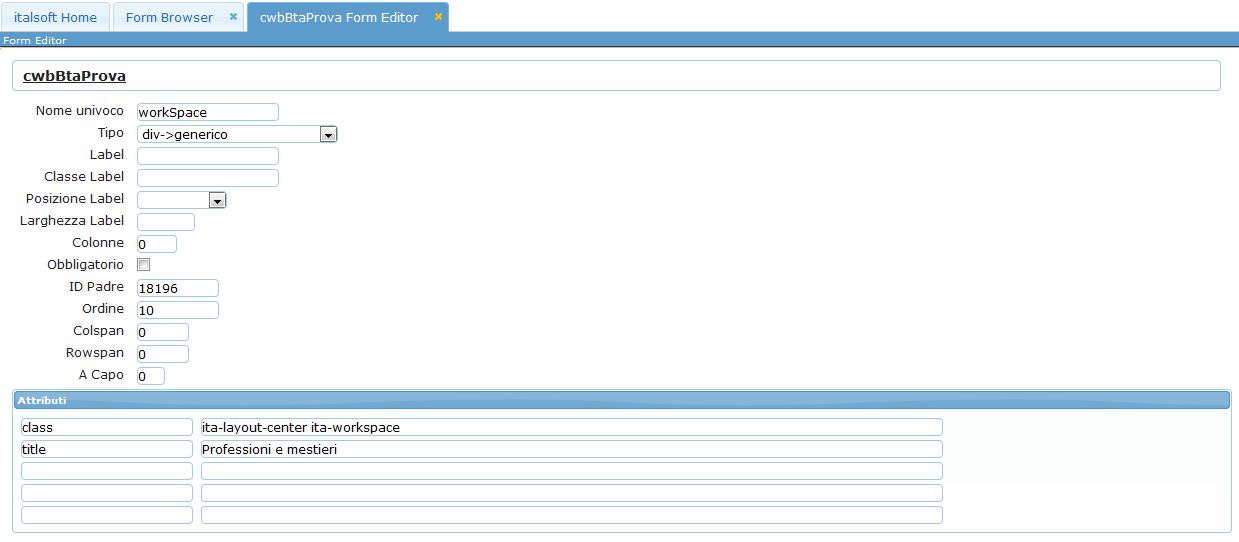Switch to Form Browser tab
The width and height of the screenshot is (1239, 542).
[169, 17]
